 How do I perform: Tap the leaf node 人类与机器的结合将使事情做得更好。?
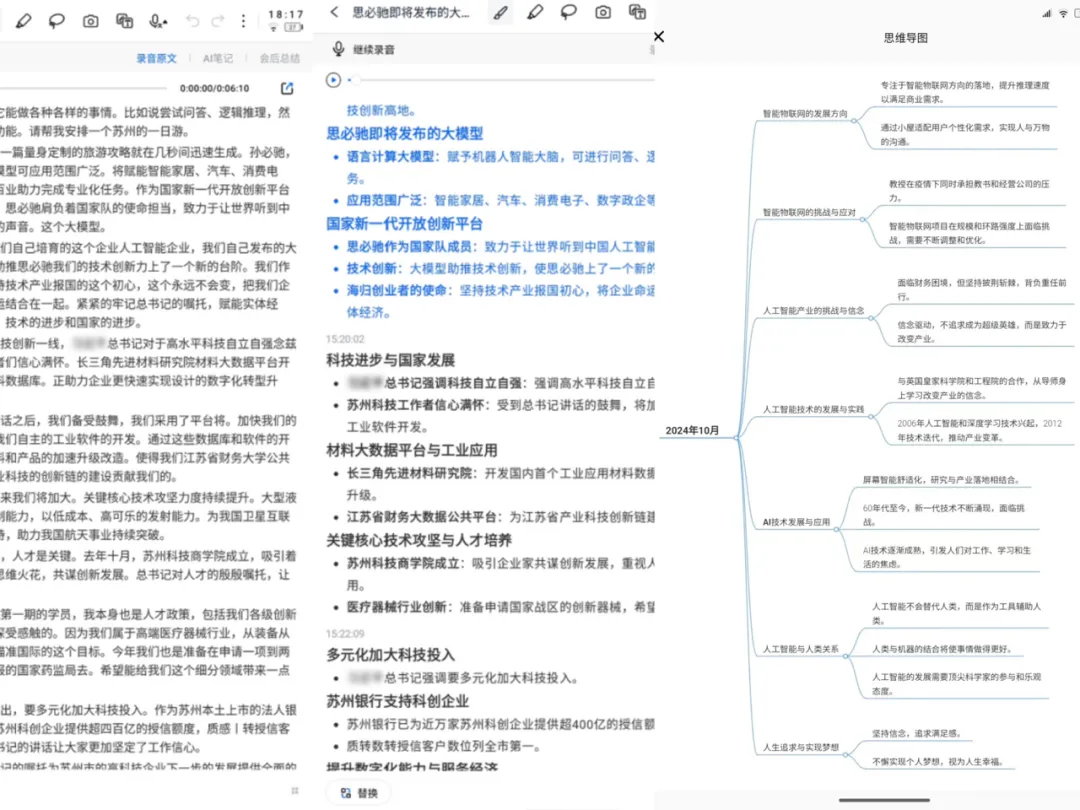[942, 649]
